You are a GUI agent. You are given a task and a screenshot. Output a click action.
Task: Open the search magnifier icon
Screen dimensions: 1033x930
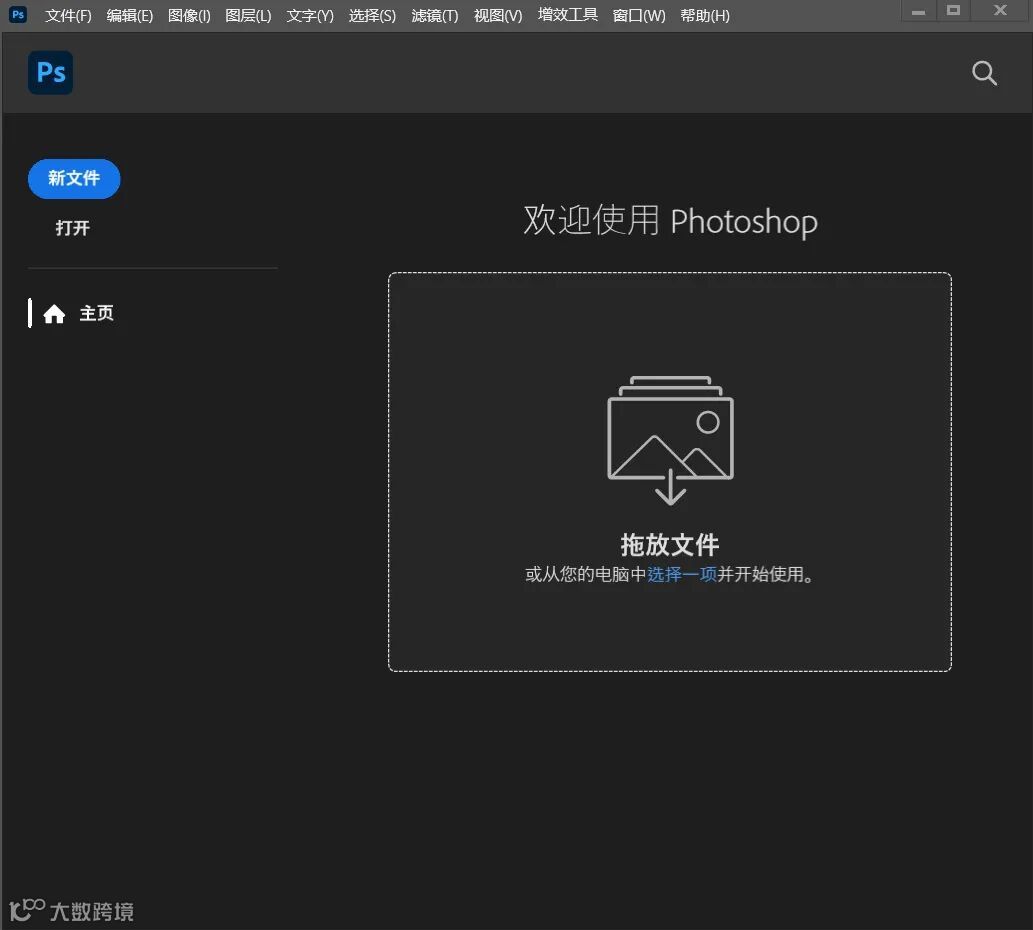[x=984, y=73]
